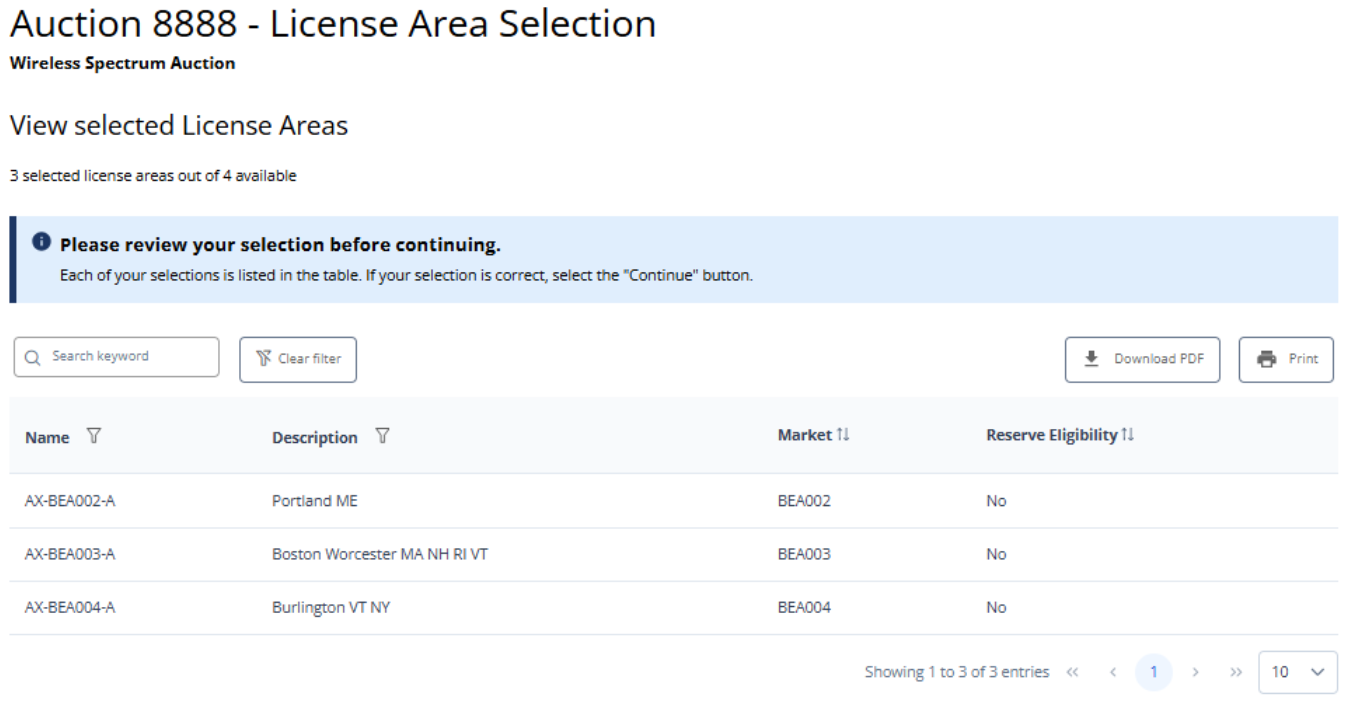
Task: Focus the Search keyword field
Action: (117, 357)
